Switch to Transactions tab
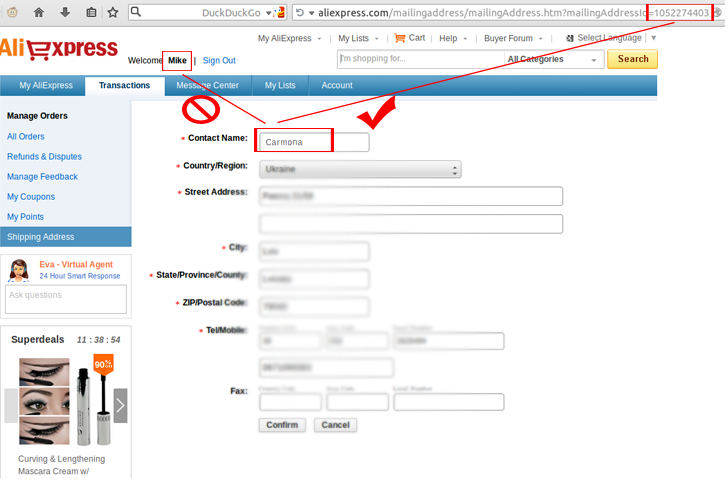 (124, 86)
